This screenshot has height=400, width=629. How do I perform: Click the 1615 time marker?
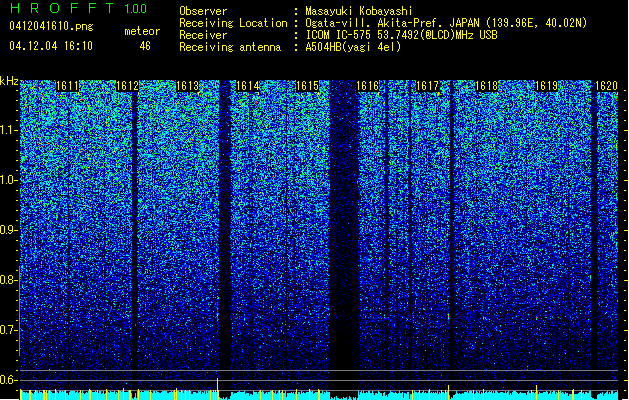coord(307,86)
